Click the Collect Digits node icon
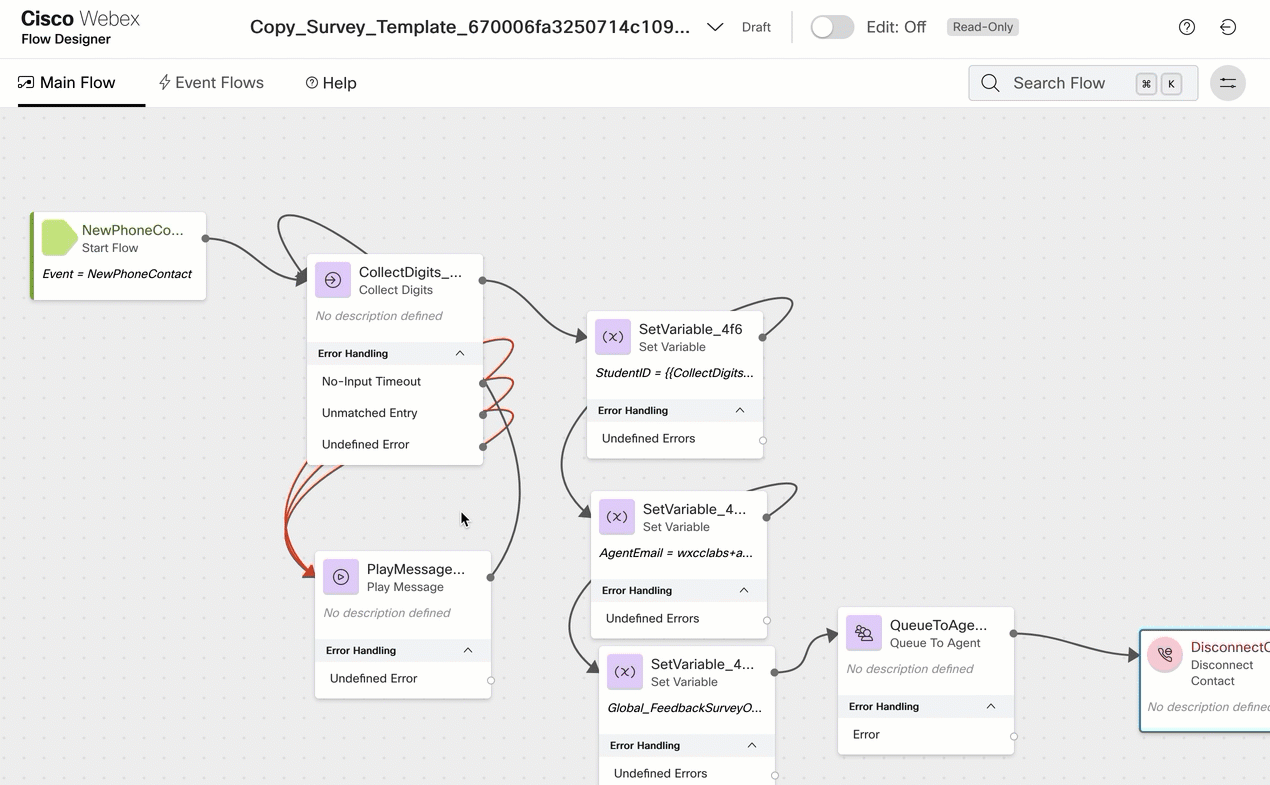This screenshot has width=1270, height=785. 333,280
